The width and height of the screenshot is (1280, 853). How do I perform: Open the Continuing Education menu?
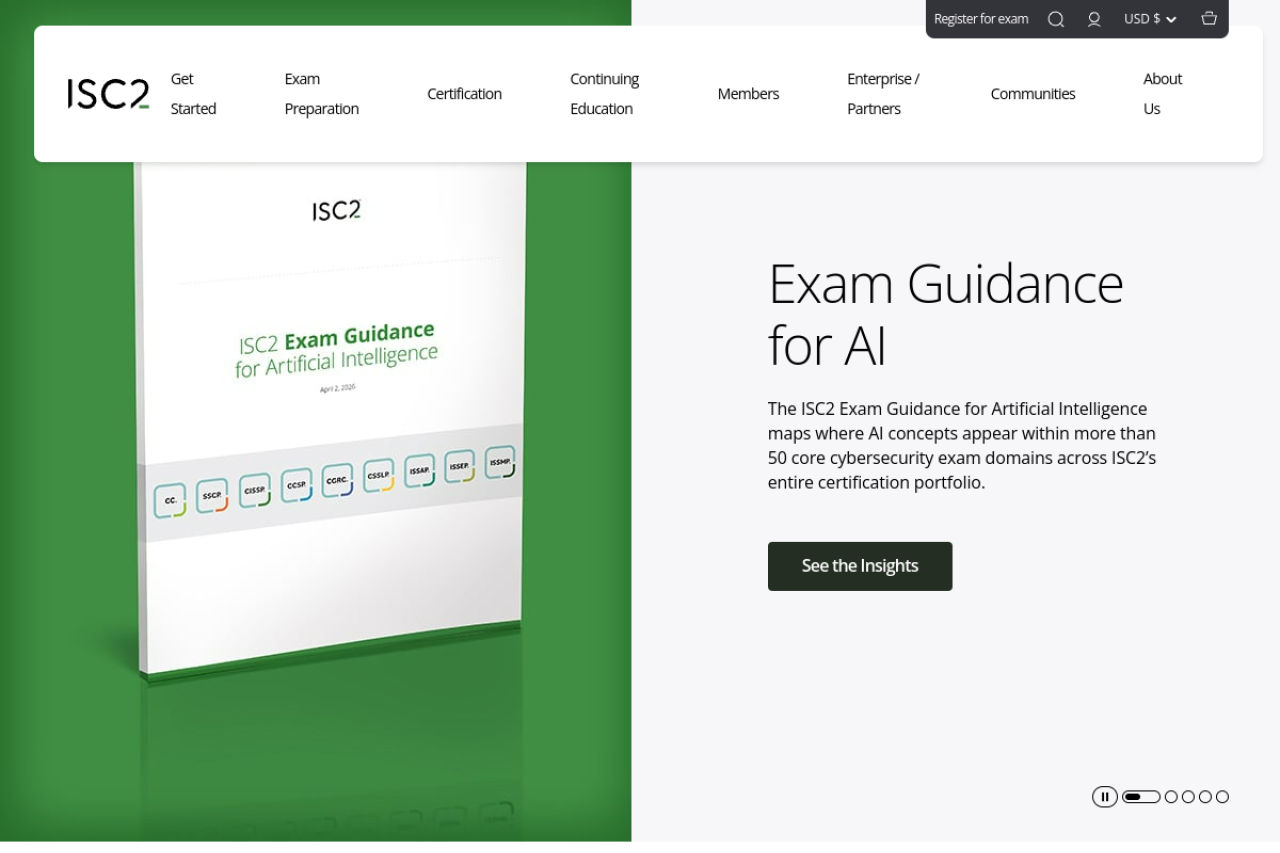(x=604, y=94)
